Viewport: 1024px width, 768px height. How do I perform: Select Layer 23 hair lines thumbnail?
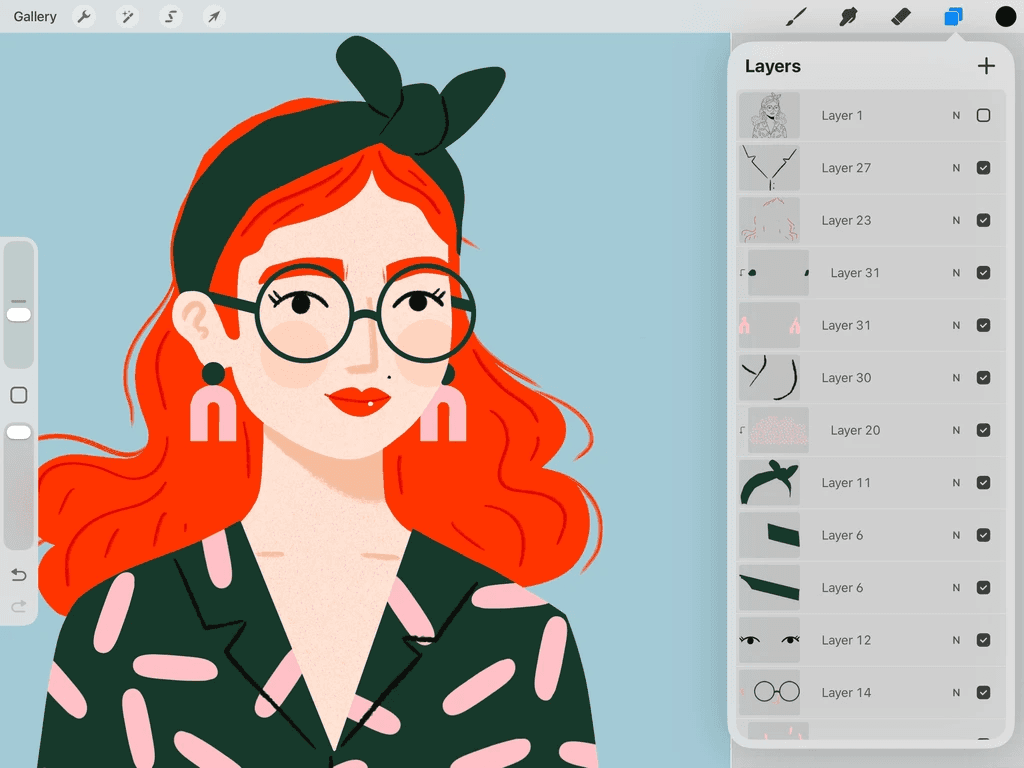tap(769, 220)
